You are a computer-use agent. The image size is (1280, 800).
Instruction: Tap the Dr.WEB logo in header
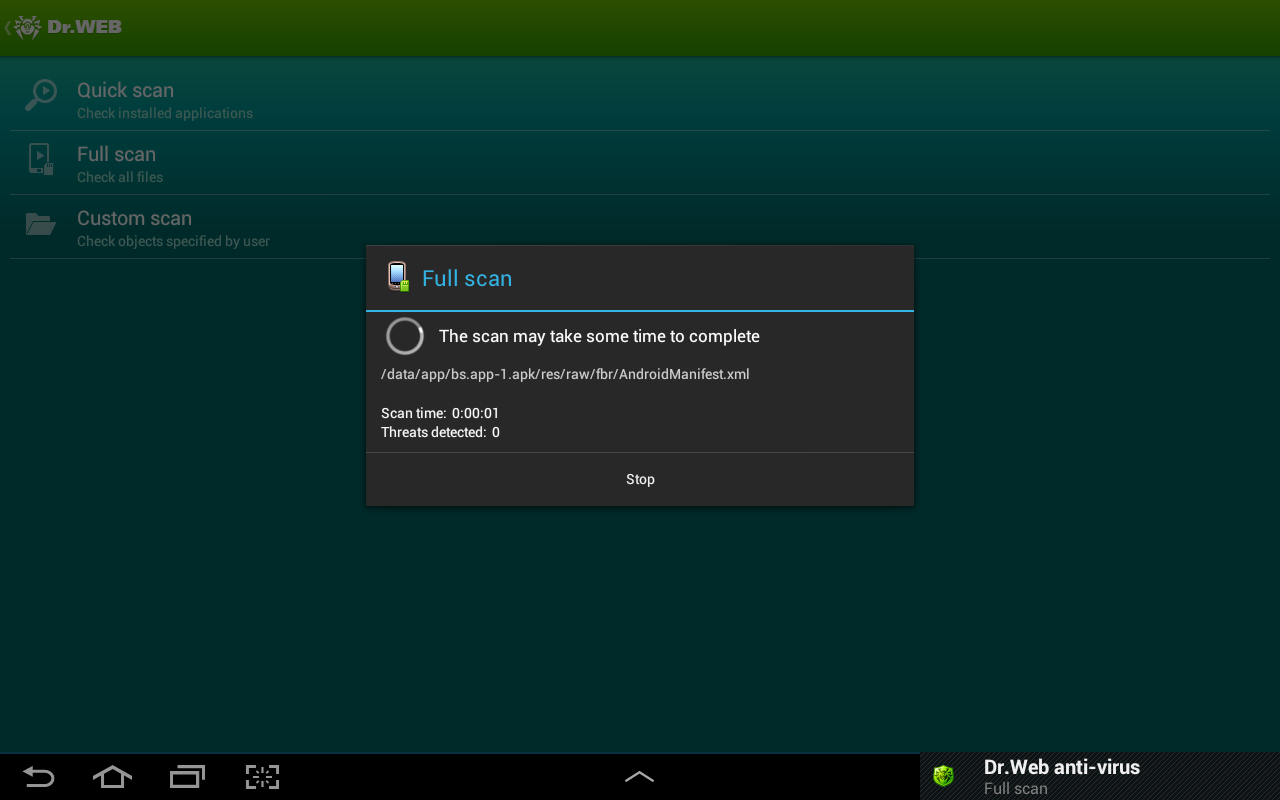pyautogui.click(x=69, y=27)
